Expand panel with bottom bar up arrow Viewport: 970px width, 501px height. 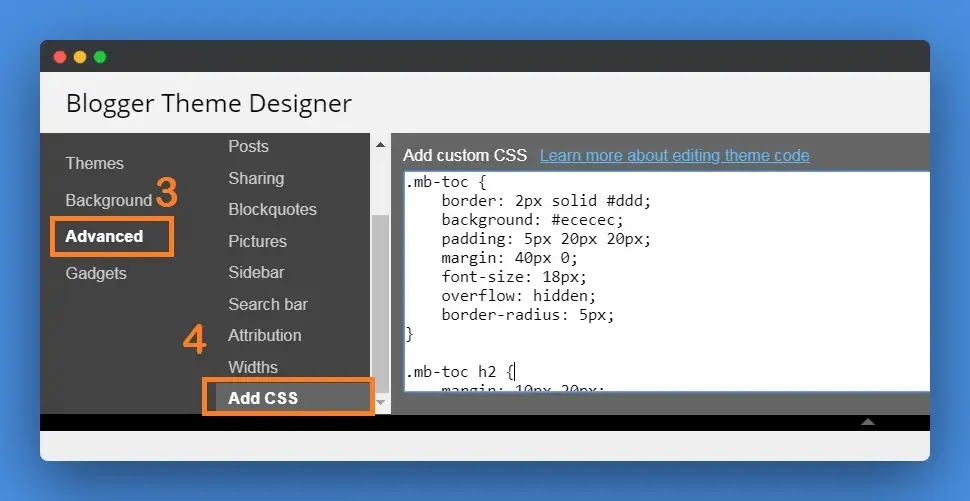point(868,422)
